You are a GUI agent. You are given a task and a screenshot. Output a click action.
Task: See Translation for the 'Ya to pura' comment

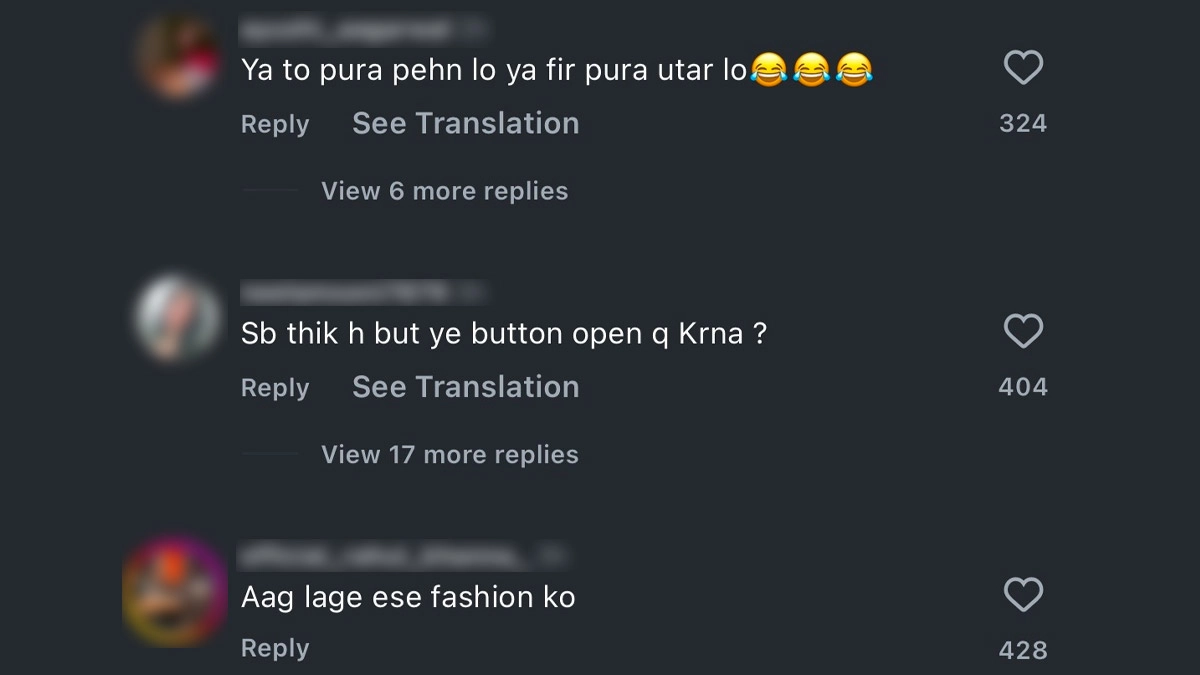tap(465, 124)
